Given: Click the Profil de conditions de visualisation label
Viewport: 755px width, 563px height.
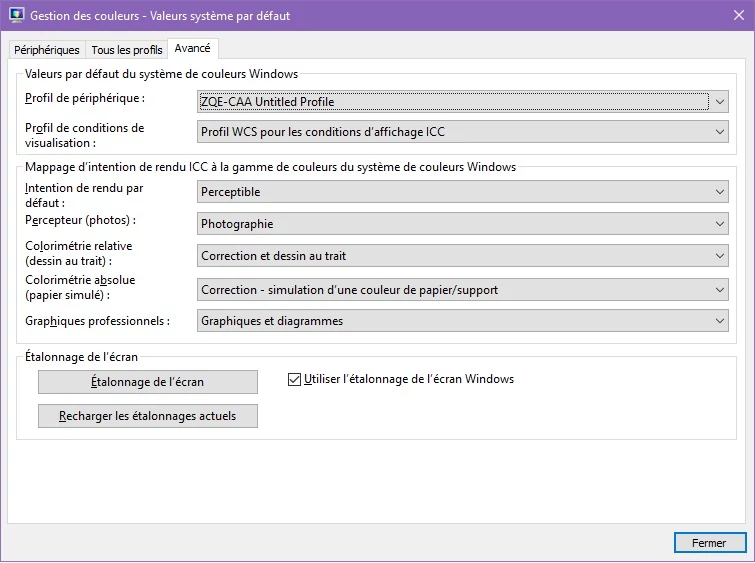Looking at the screenshot, I should coord(85,135).
